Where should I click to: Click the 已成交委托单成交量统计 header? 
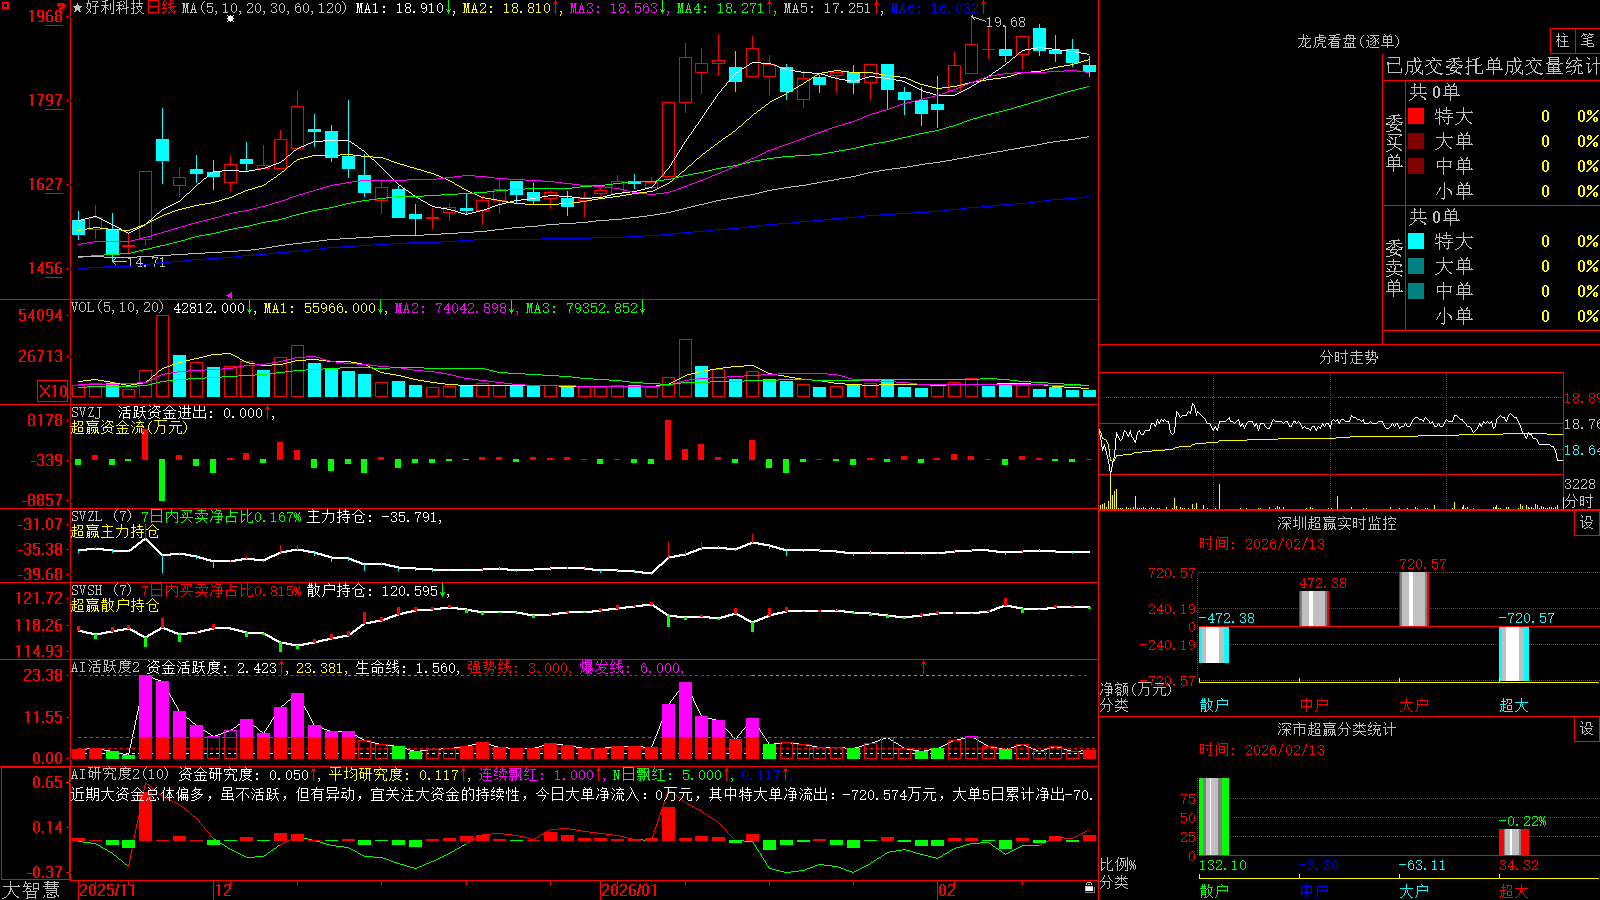(1492, 67)
